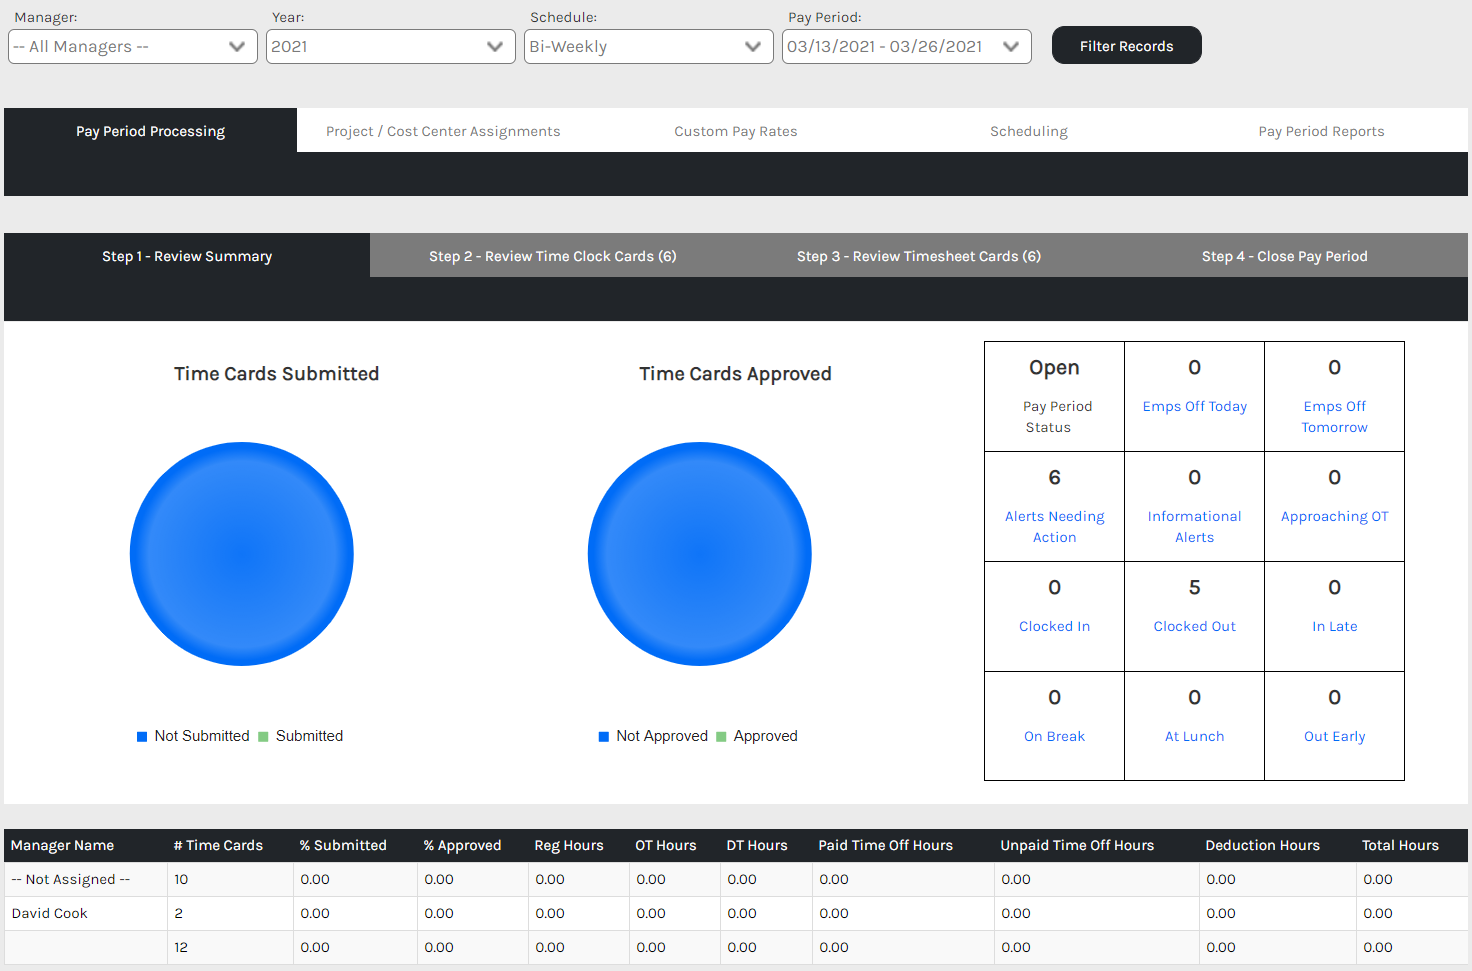Open the Schedule dropdown
The image size is (1472, 971).
[x=648, y=47]
